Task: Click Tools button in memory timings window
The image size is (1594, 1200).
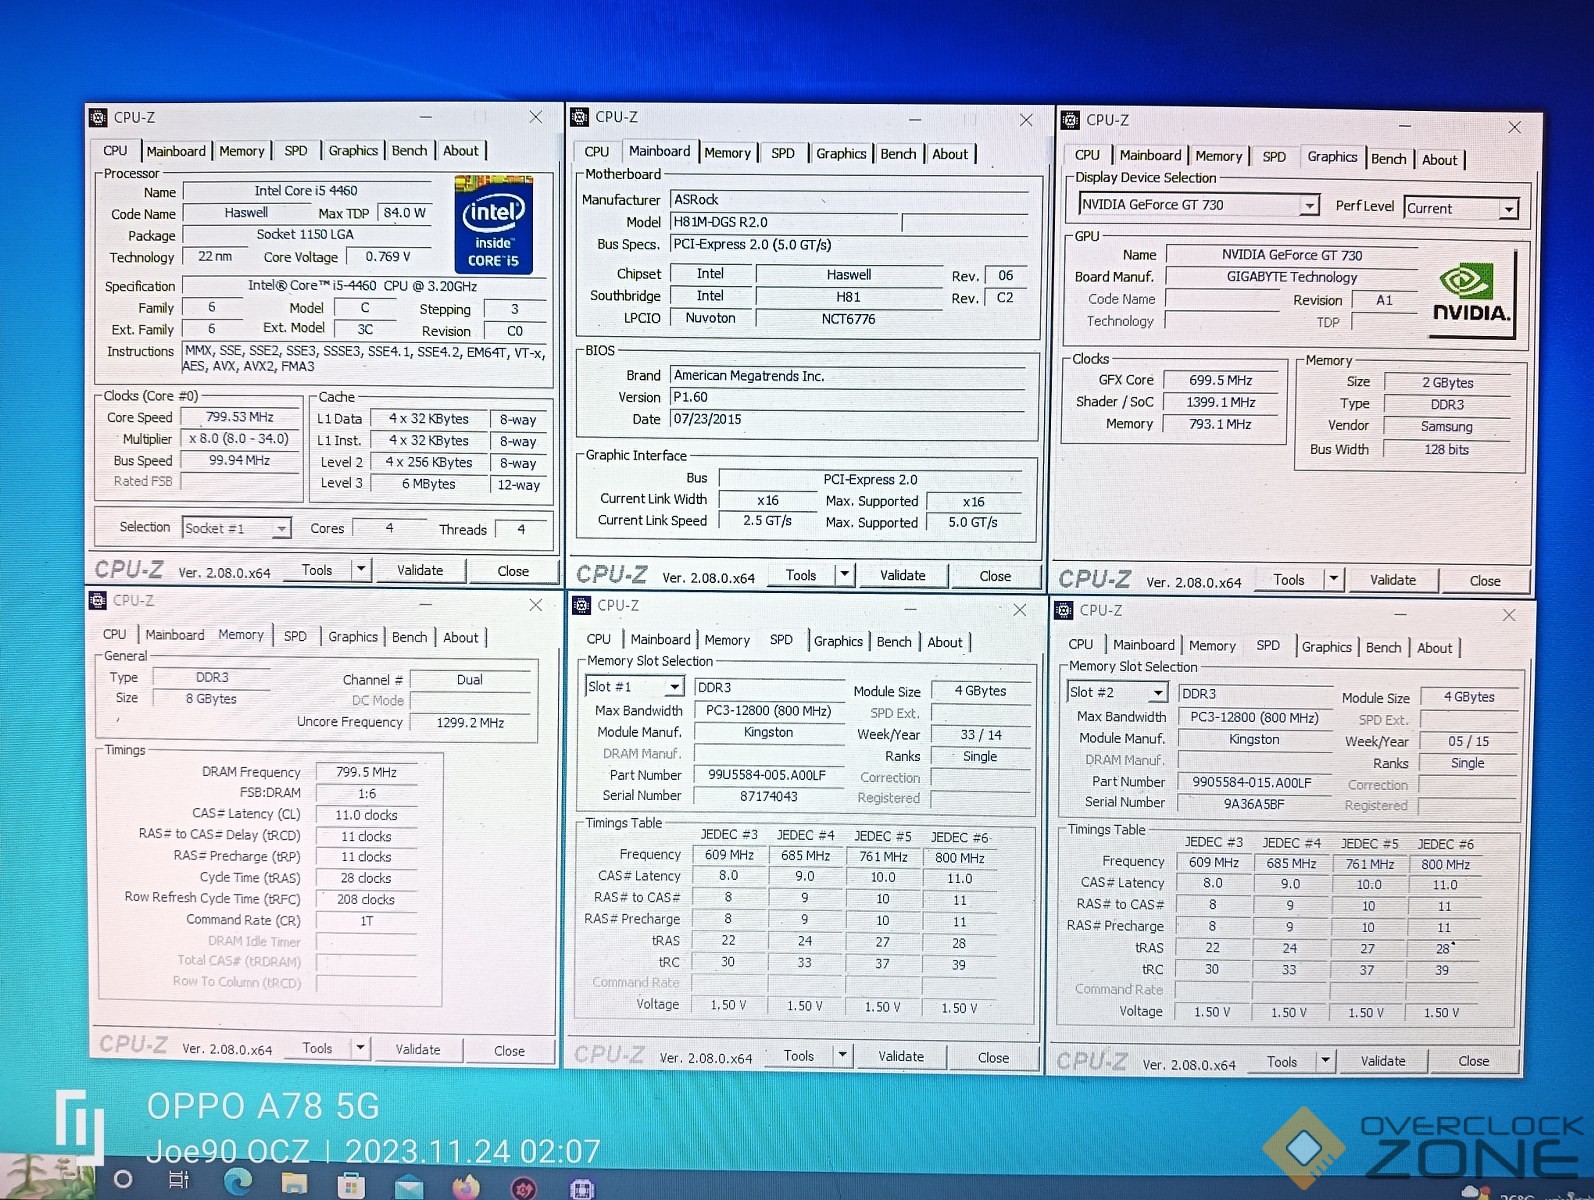Action: pyautogui.click(x=317, y=1048)
